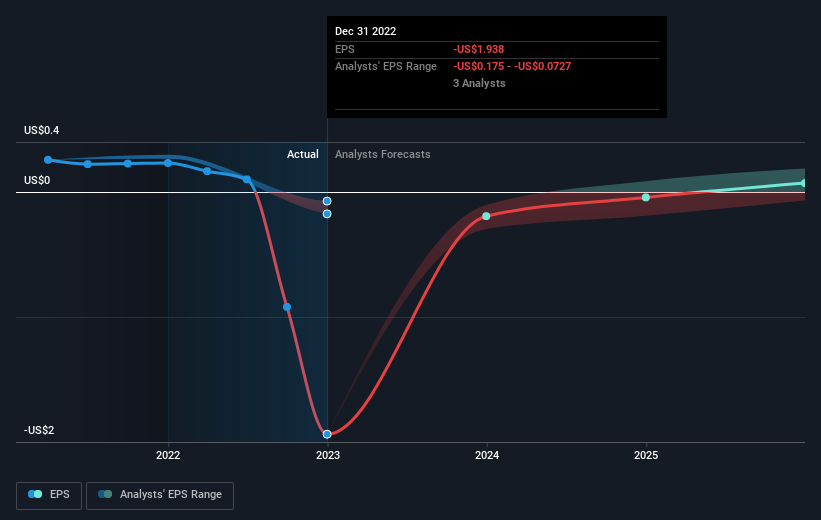This screenshot has width=821, height=520.
Task: Select the EPS point at start of 2022
Action: pos(168,163)
